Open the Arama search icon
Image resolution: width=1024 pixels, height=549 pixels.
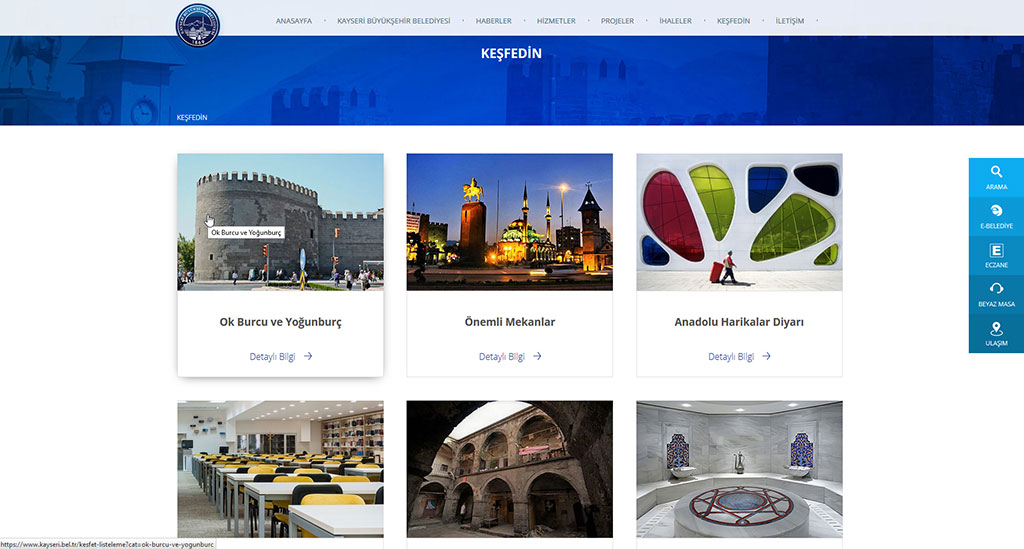(996, 172)
